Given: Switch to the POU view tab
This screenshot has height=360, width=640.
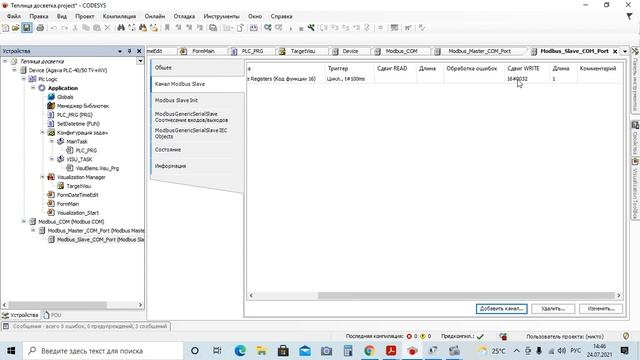Looking at the screenshot, I should pyautogui.click(x=53, y=315).
